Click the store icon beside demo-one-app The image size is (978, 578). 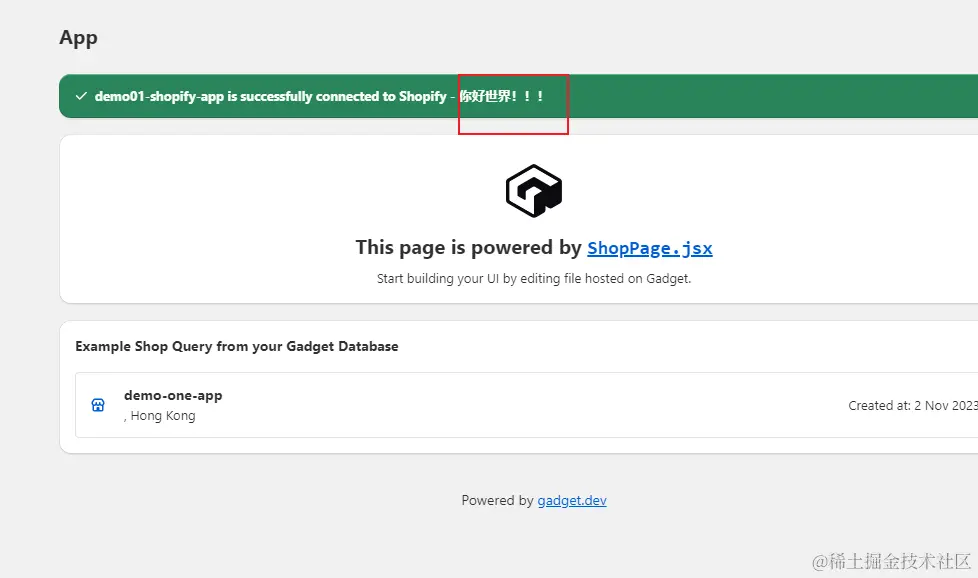point(98,405)
